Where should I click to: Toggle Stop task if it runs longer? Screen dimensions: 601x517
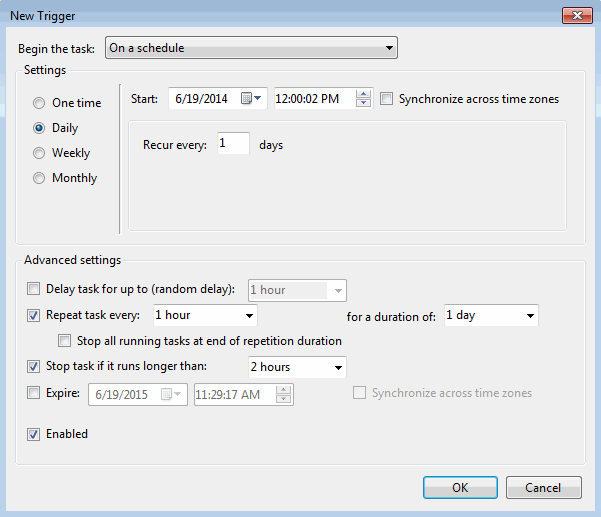click(35, 367)
